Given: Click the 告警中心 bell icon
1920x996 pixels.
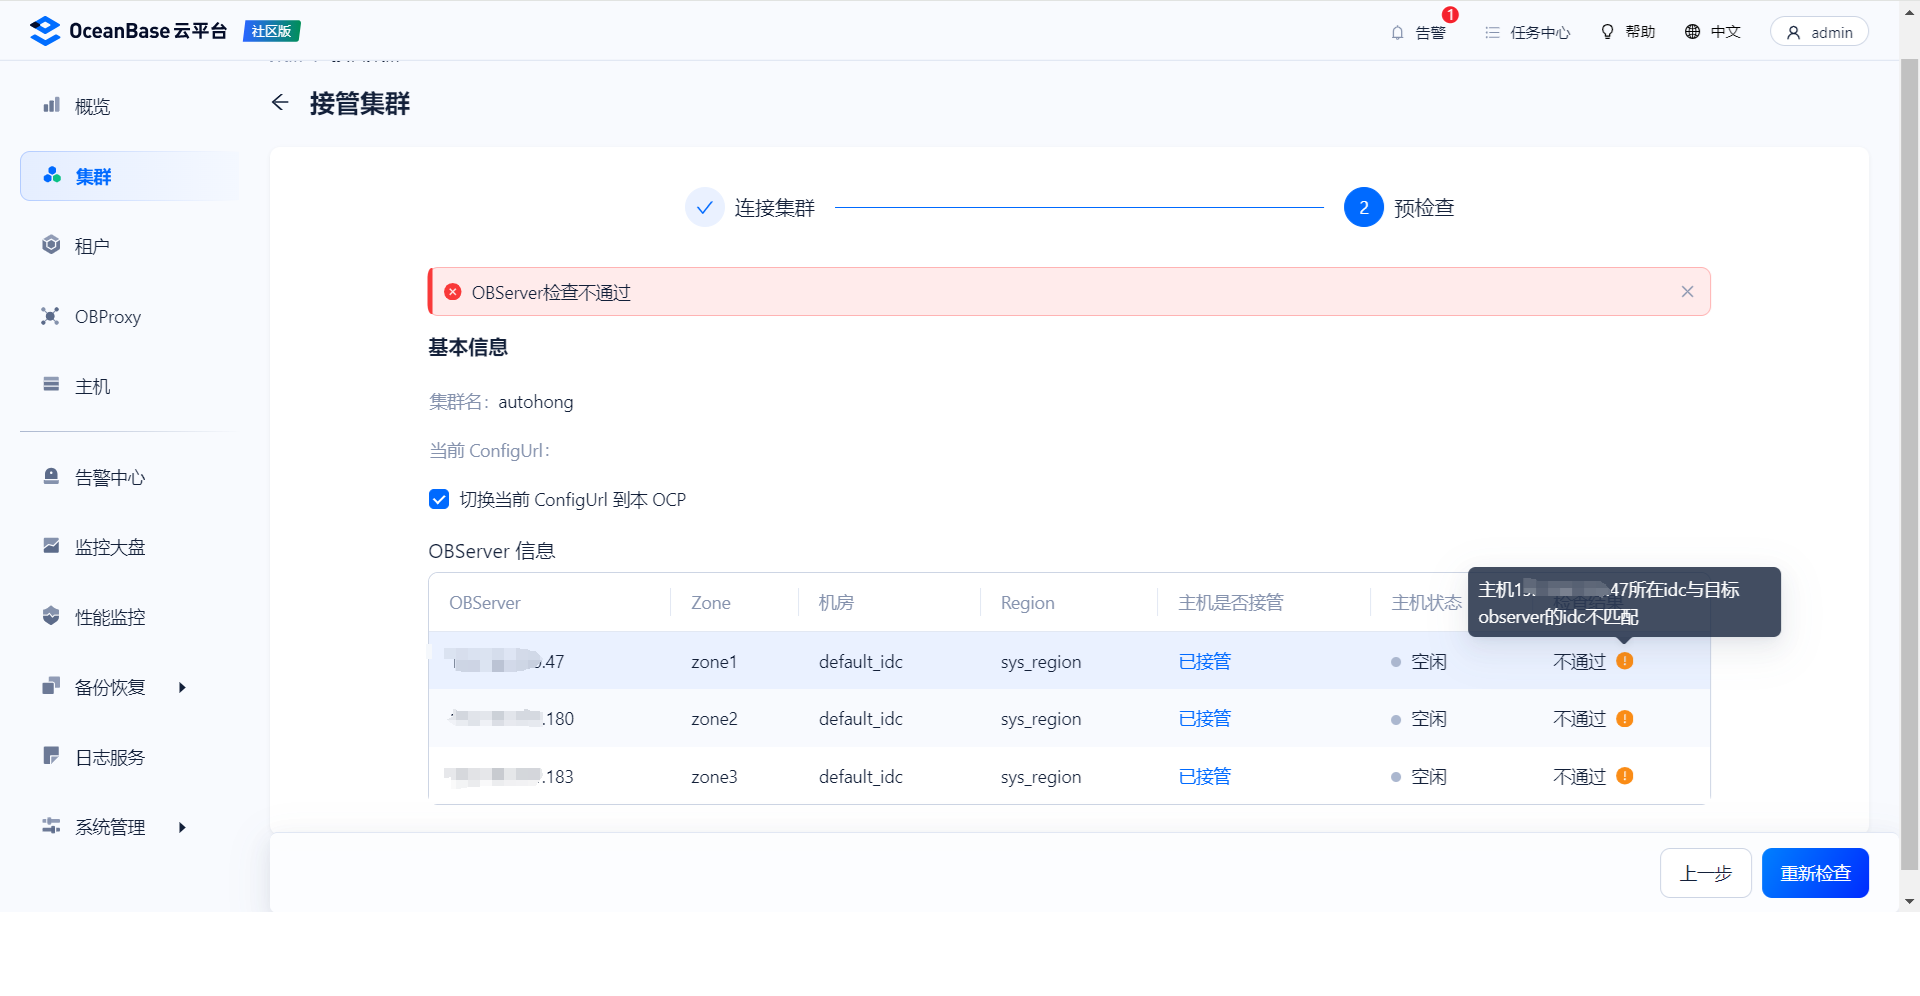Looking at the screenshot, I should 51,476.
